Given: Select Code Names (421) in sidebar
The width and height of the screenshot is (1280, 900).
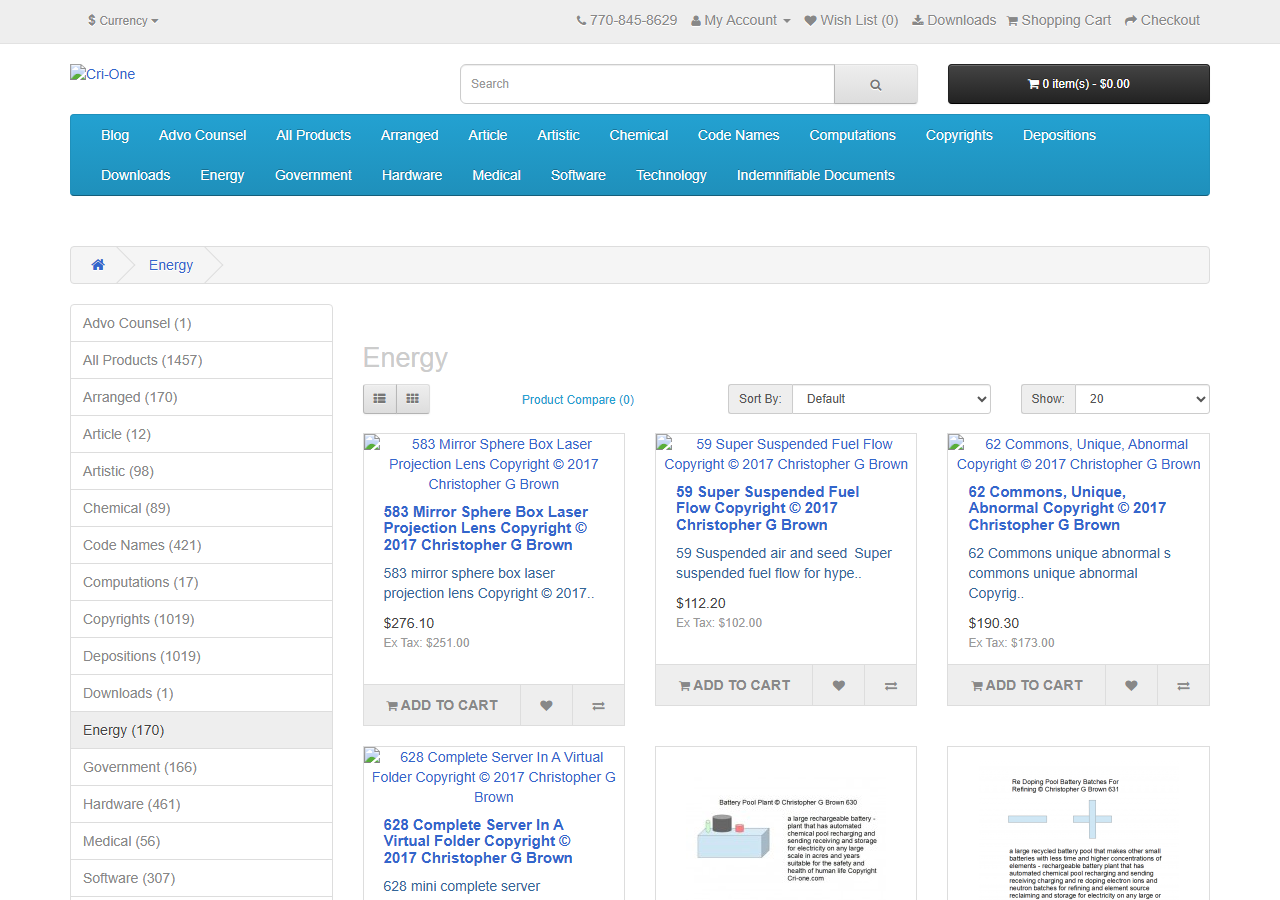Looking at the screenshot, I should point(201,545).
